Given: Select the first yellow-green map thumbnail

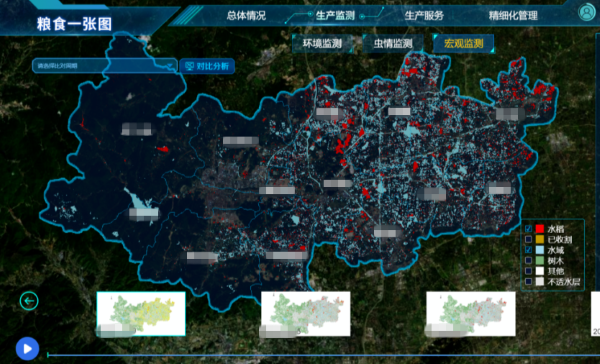Looking at the screenshot, I should tap(141, 314).
